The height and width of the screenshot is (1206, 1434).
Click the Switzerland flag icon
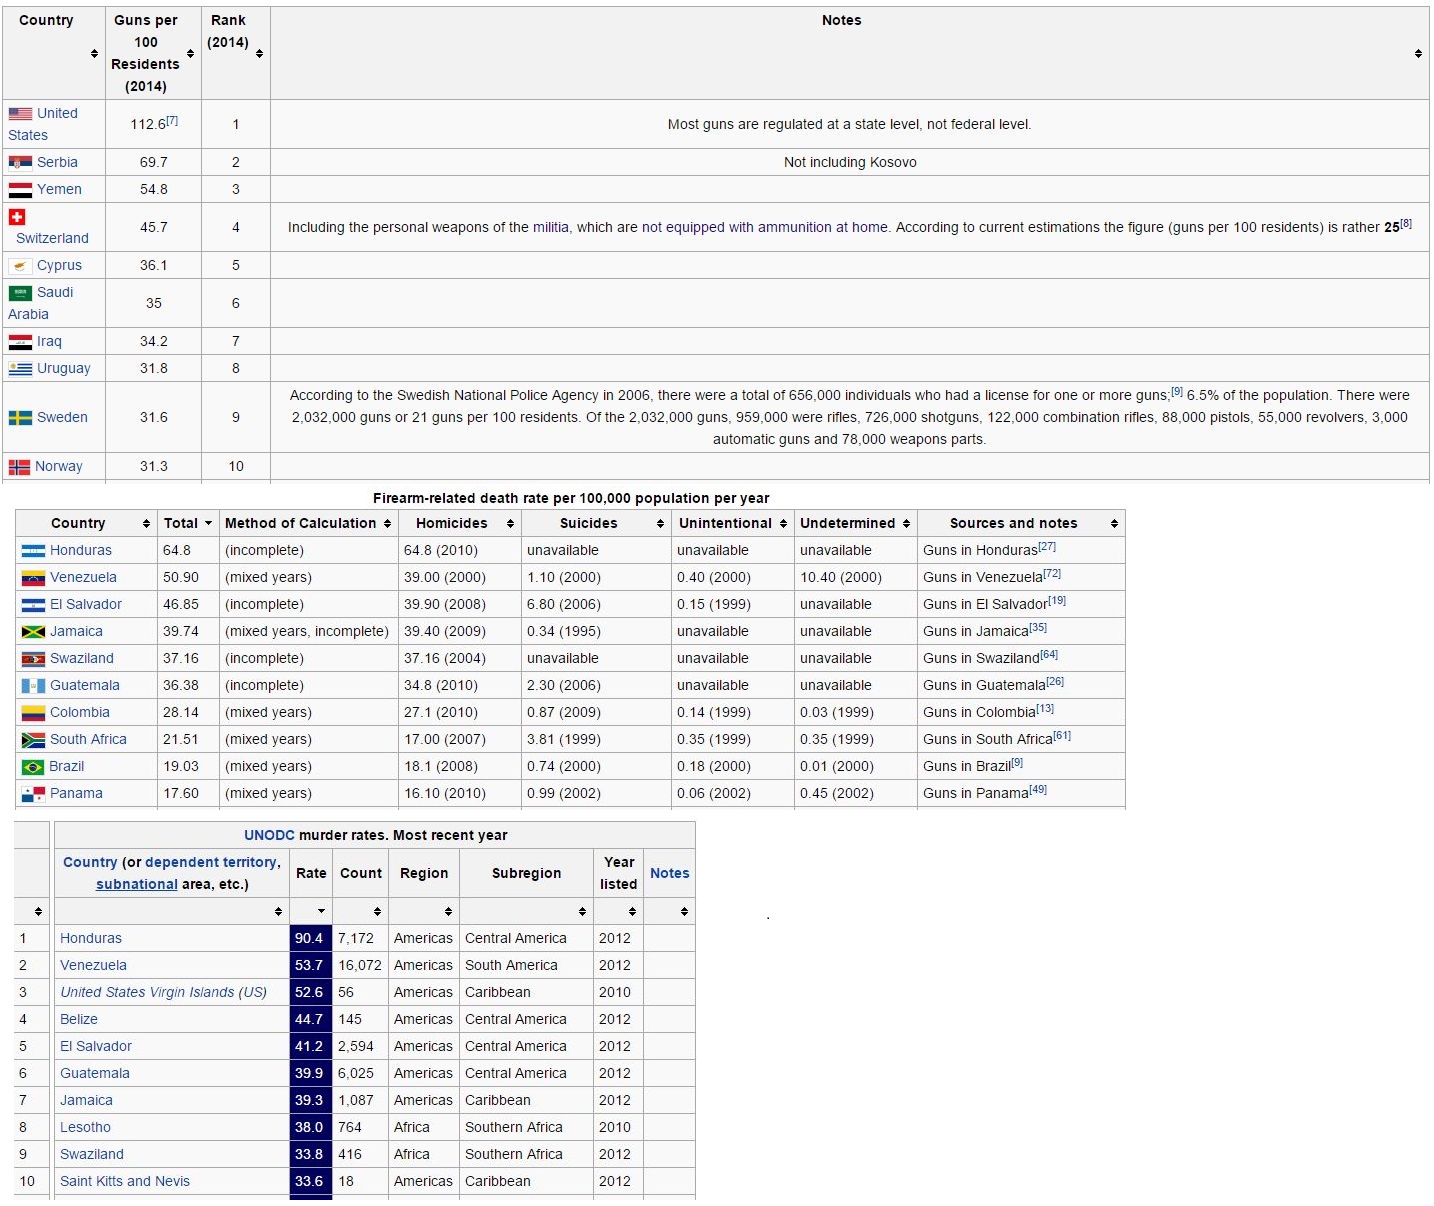[x=16, y=217]
